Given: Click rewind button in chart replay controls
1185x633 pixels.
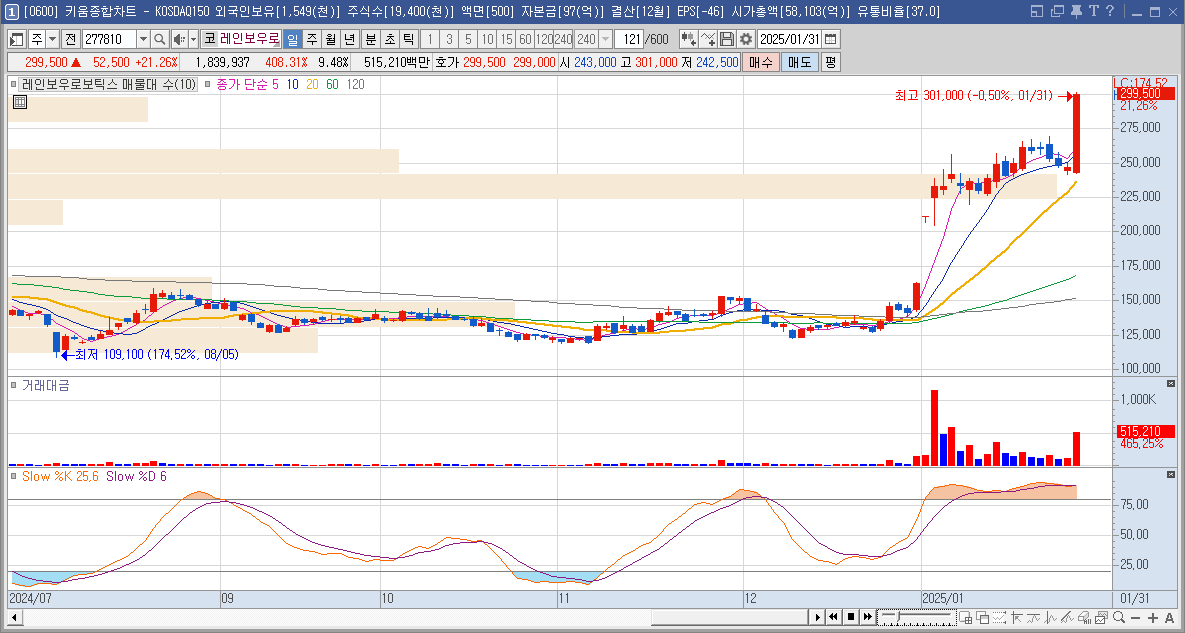Looking at the screenshot, I should 834,618.
